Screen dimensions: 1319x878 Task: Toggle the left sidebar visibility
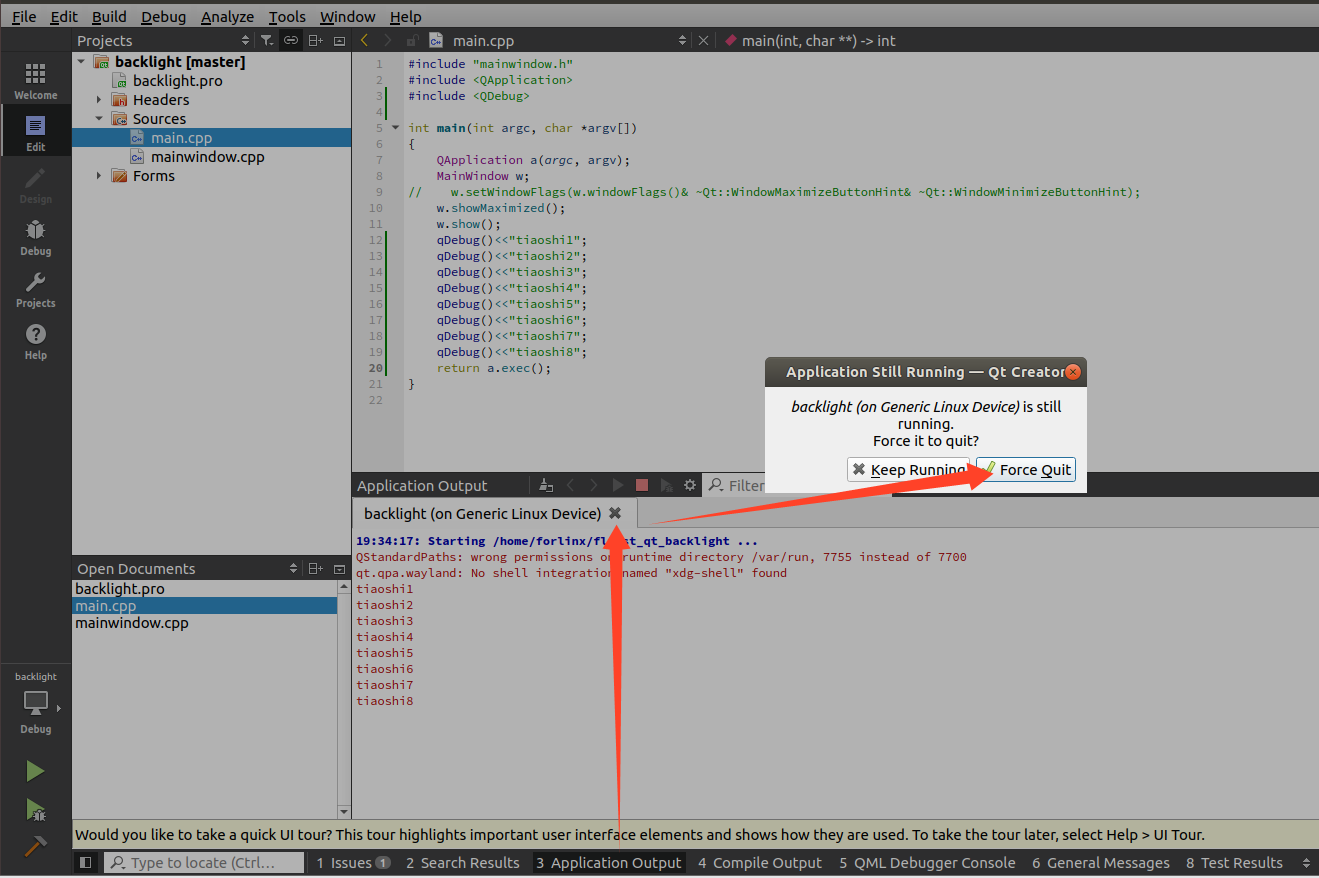86,863
